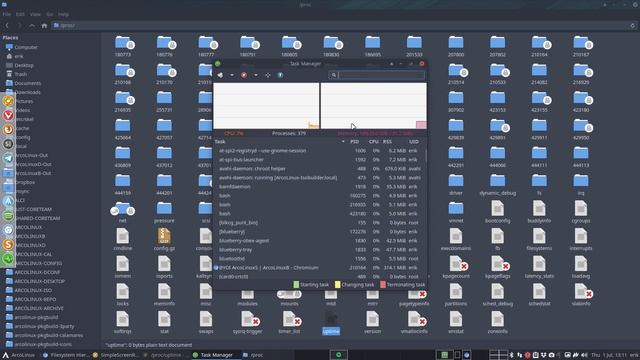Sort processes by the Task column header
640x360 pixels.
coord(220,142)
